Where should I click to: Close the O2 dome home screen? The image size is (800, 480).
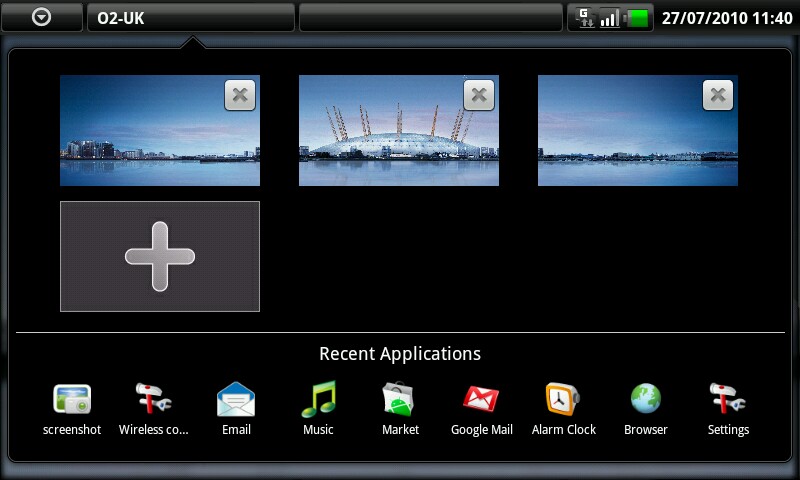coord(479,95)
